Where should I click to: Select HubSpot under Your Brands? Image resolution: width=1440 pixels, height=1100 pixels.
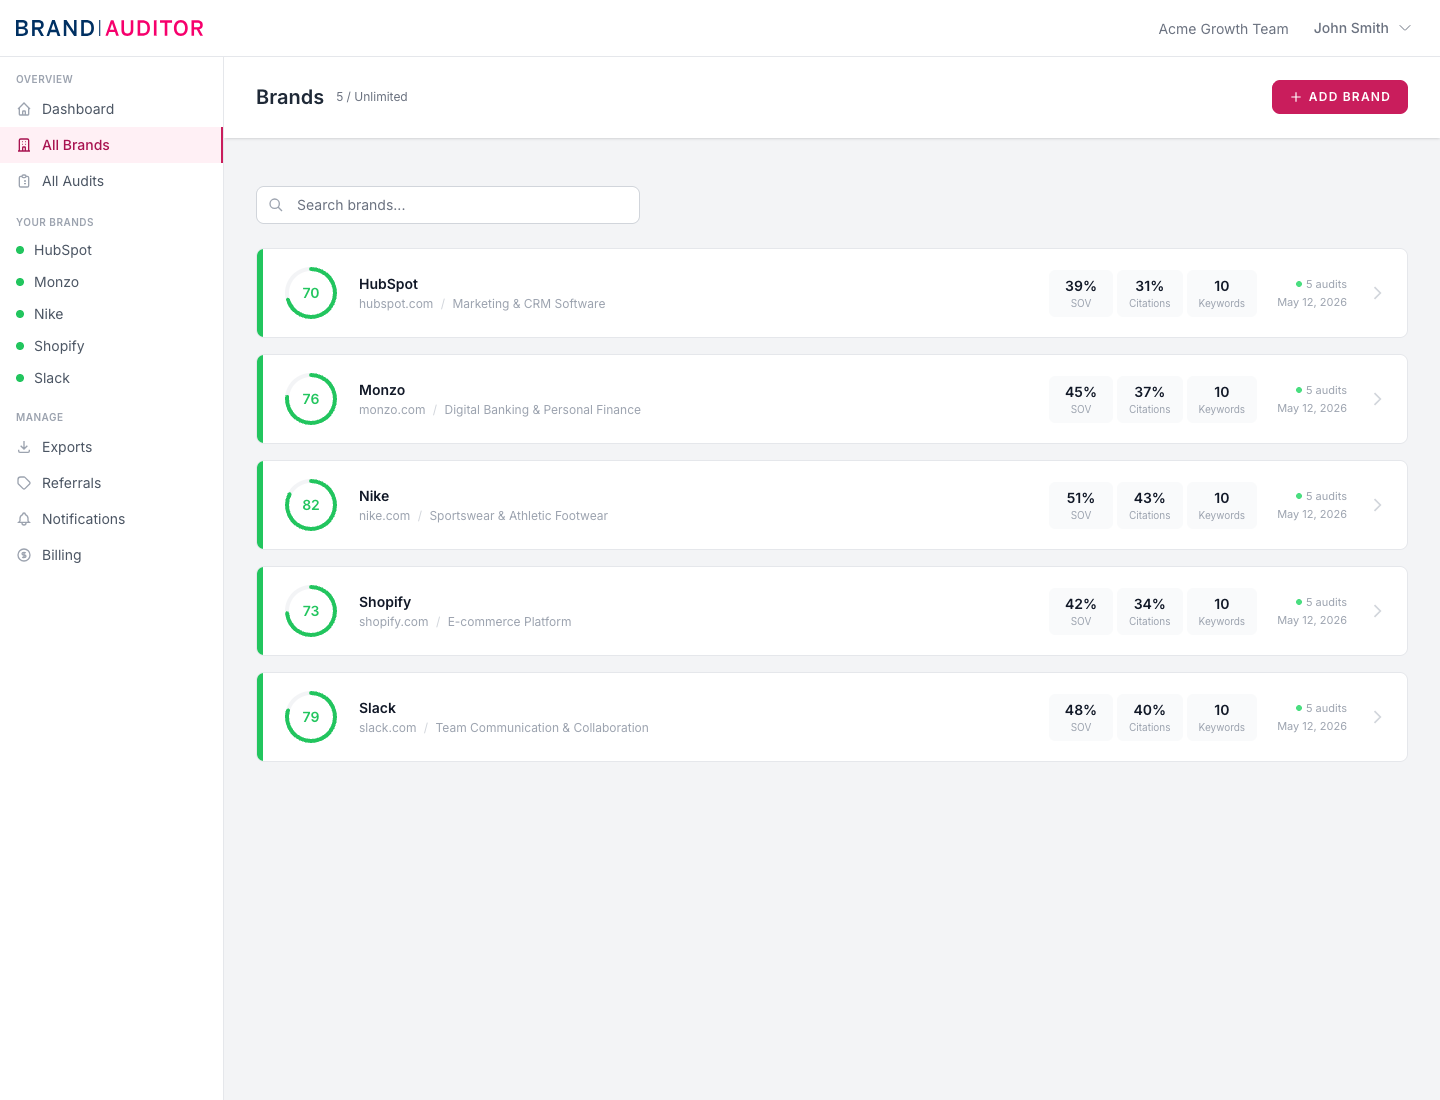pyautogui.click(x=111, y=250)
